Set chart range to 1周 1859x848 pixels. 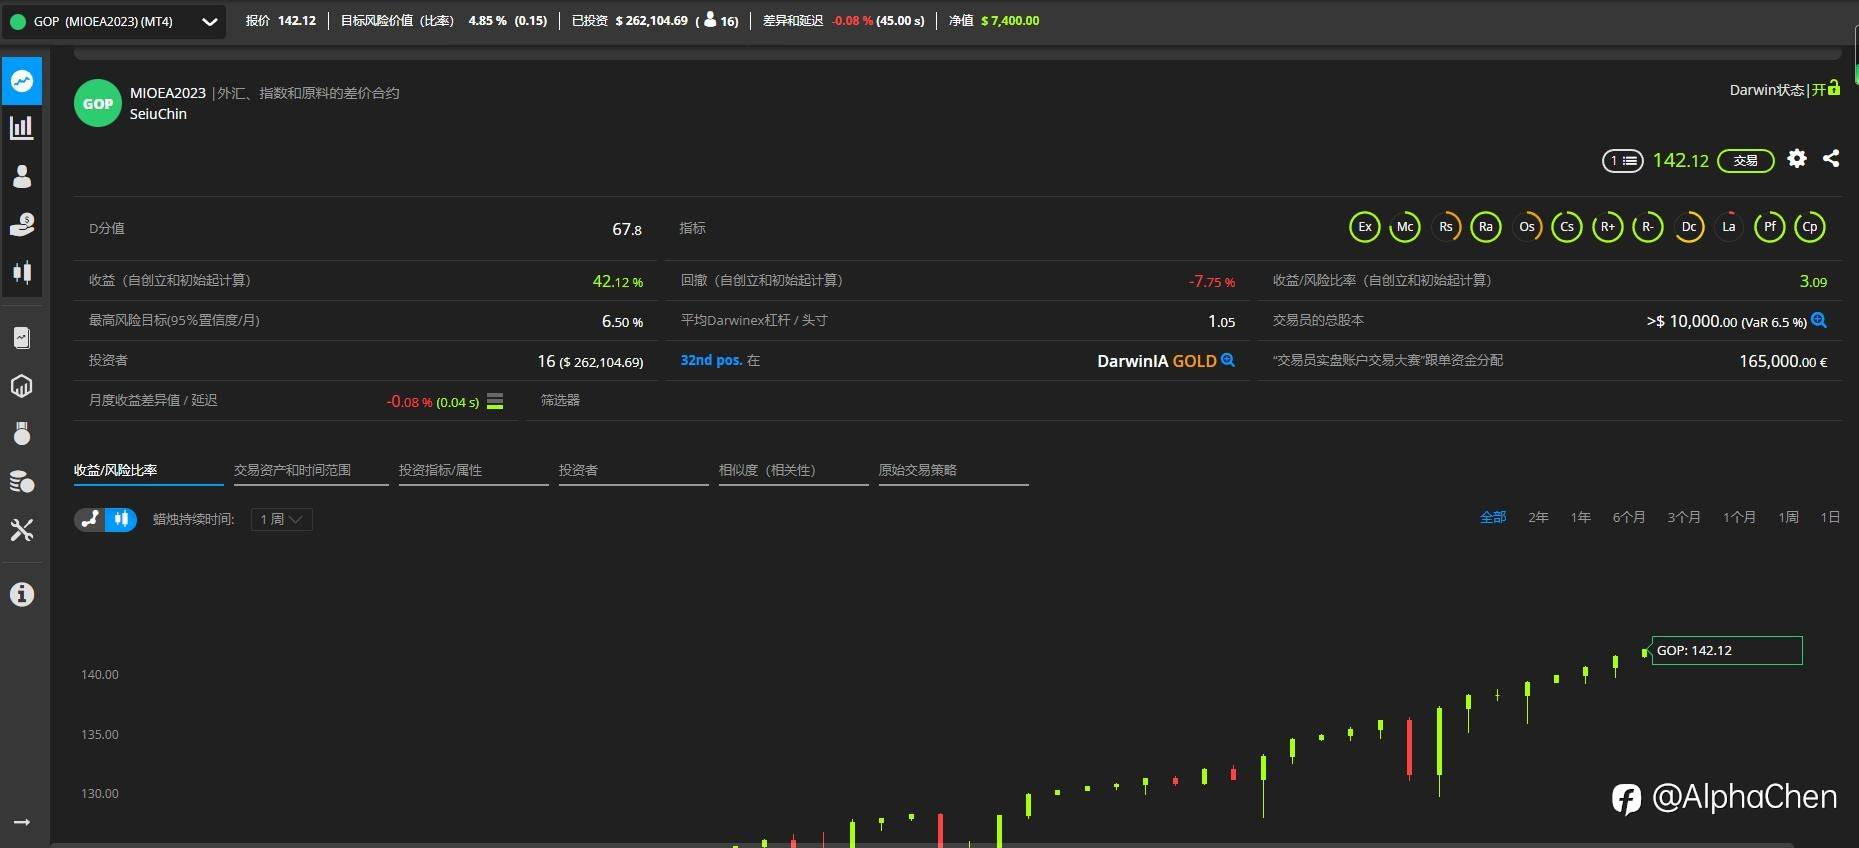click(1788, 517)
